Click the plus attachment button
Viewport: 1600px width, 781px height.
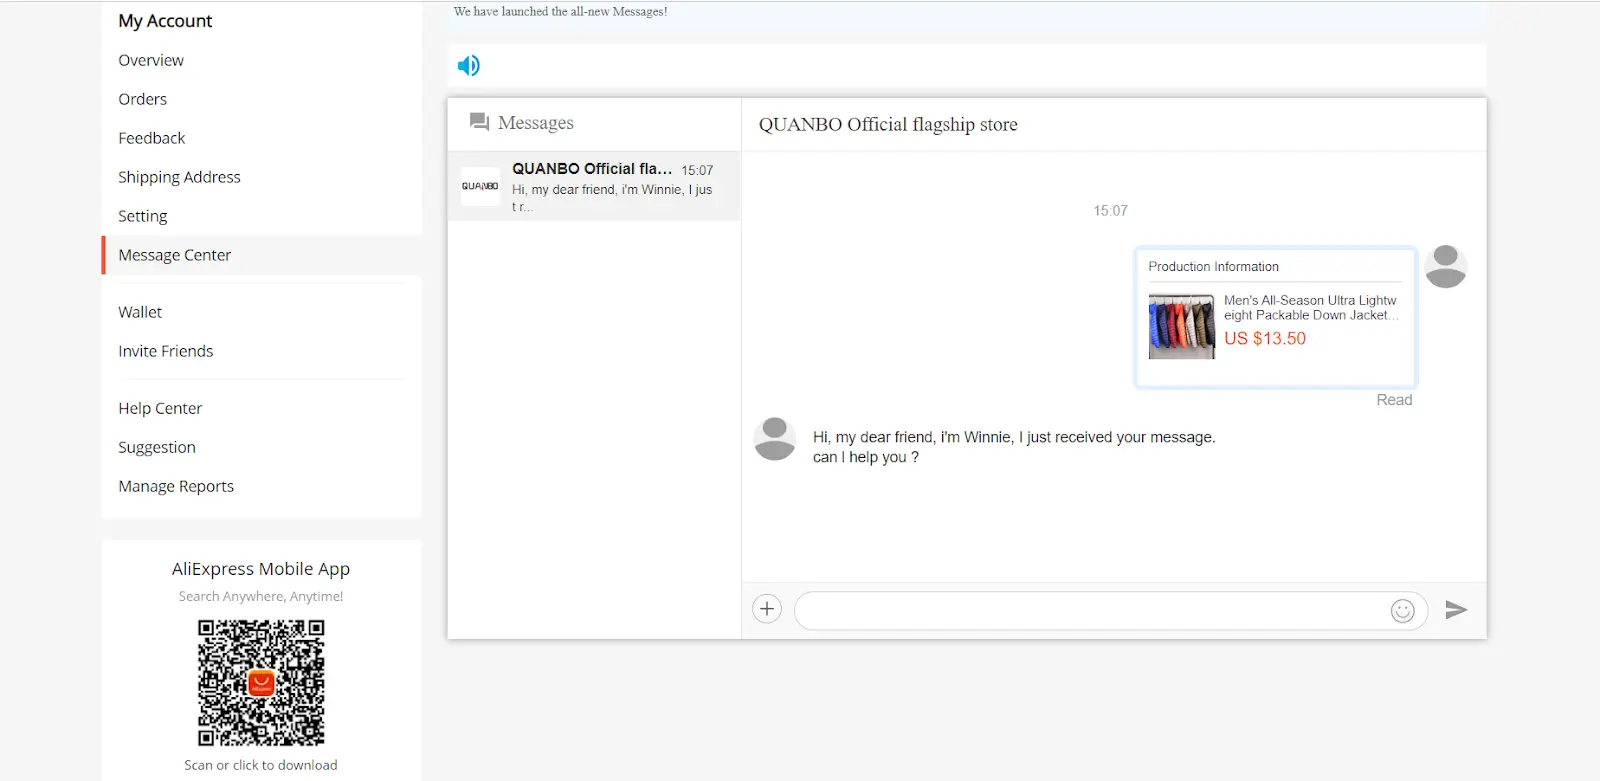point(767,608)
